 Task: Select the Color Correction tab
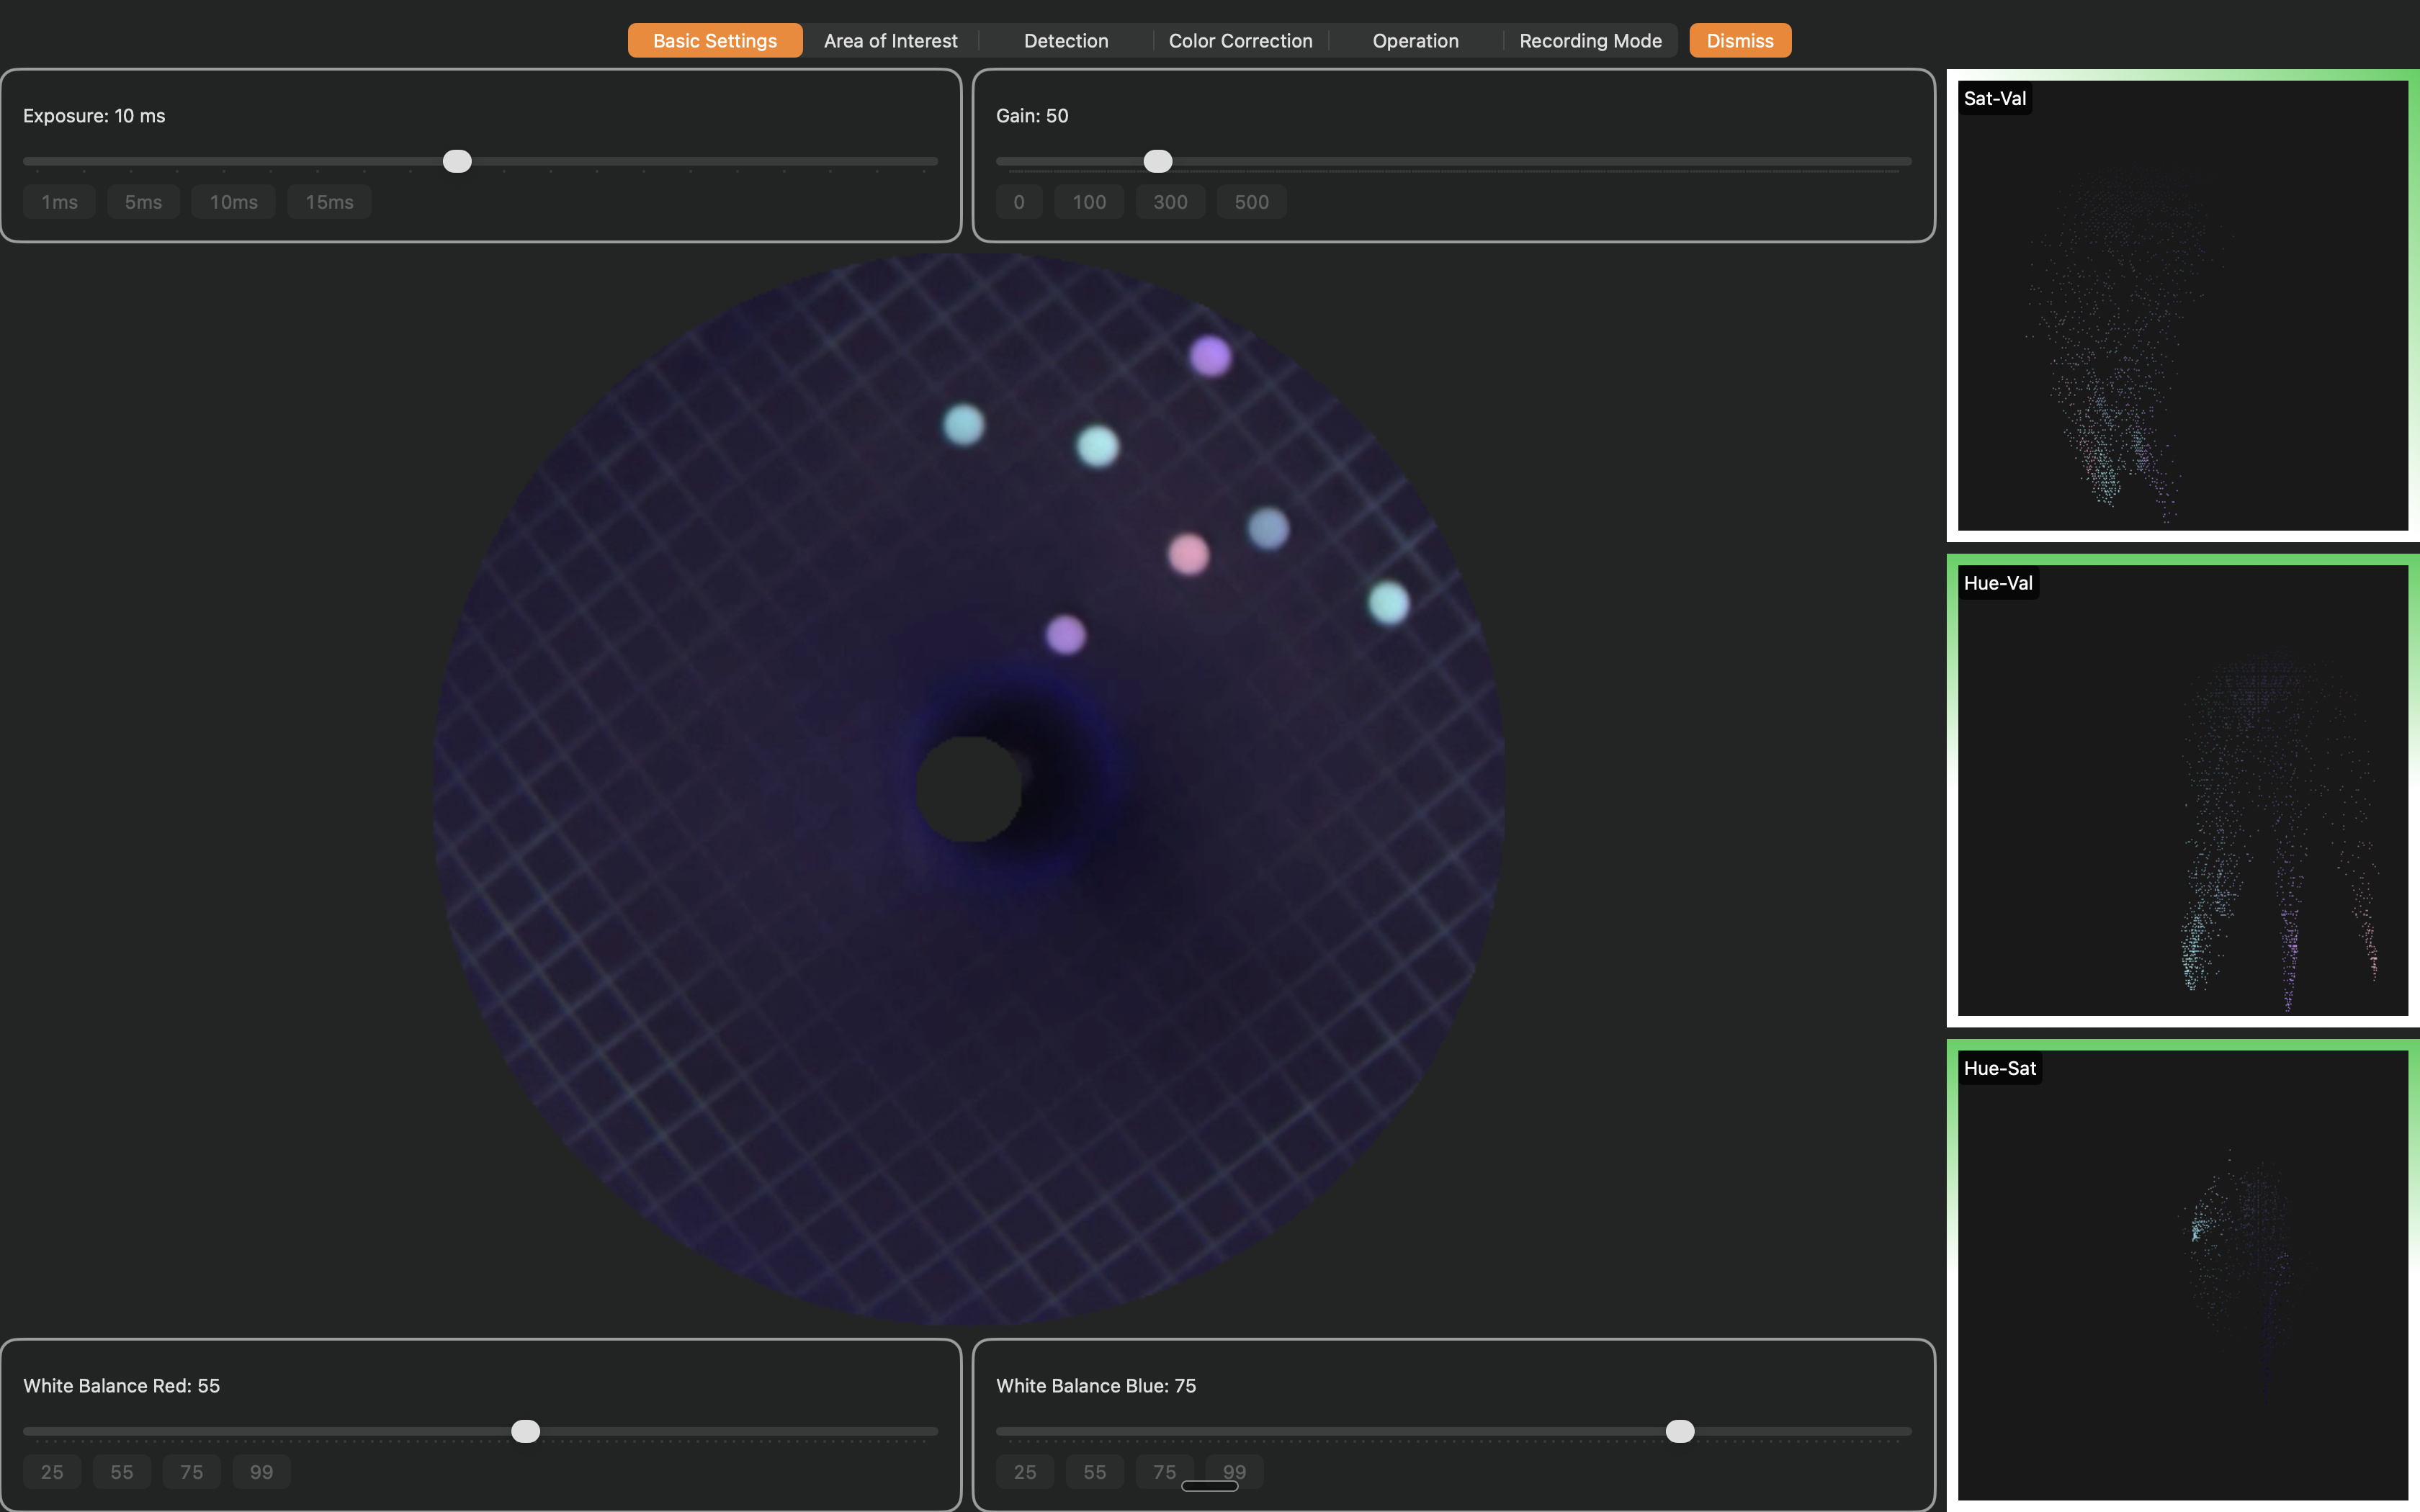(x=1240, y=41)
